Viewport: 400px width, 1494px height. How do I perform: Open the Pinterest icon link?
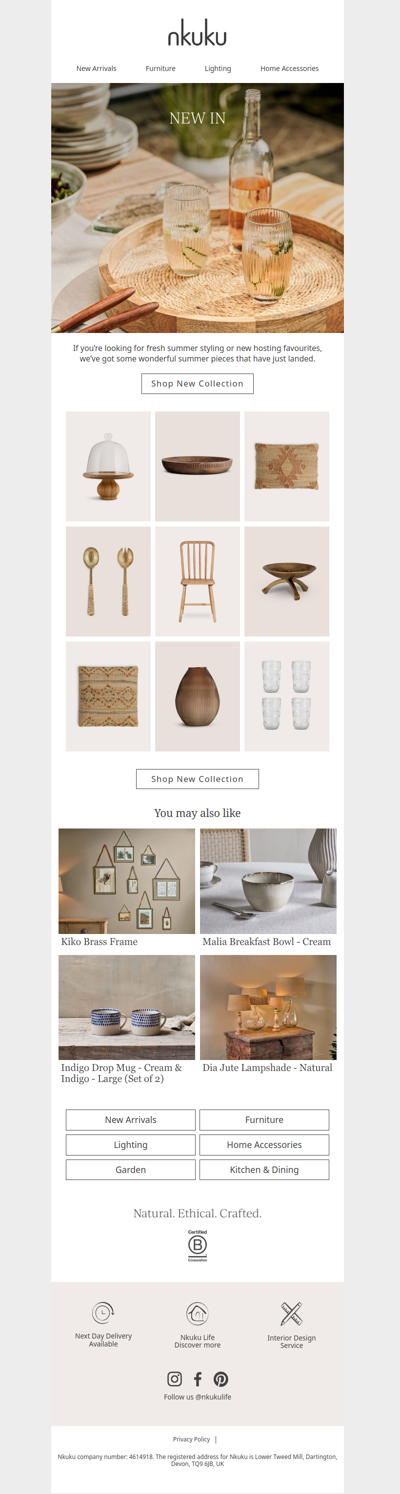(221, 1379)
